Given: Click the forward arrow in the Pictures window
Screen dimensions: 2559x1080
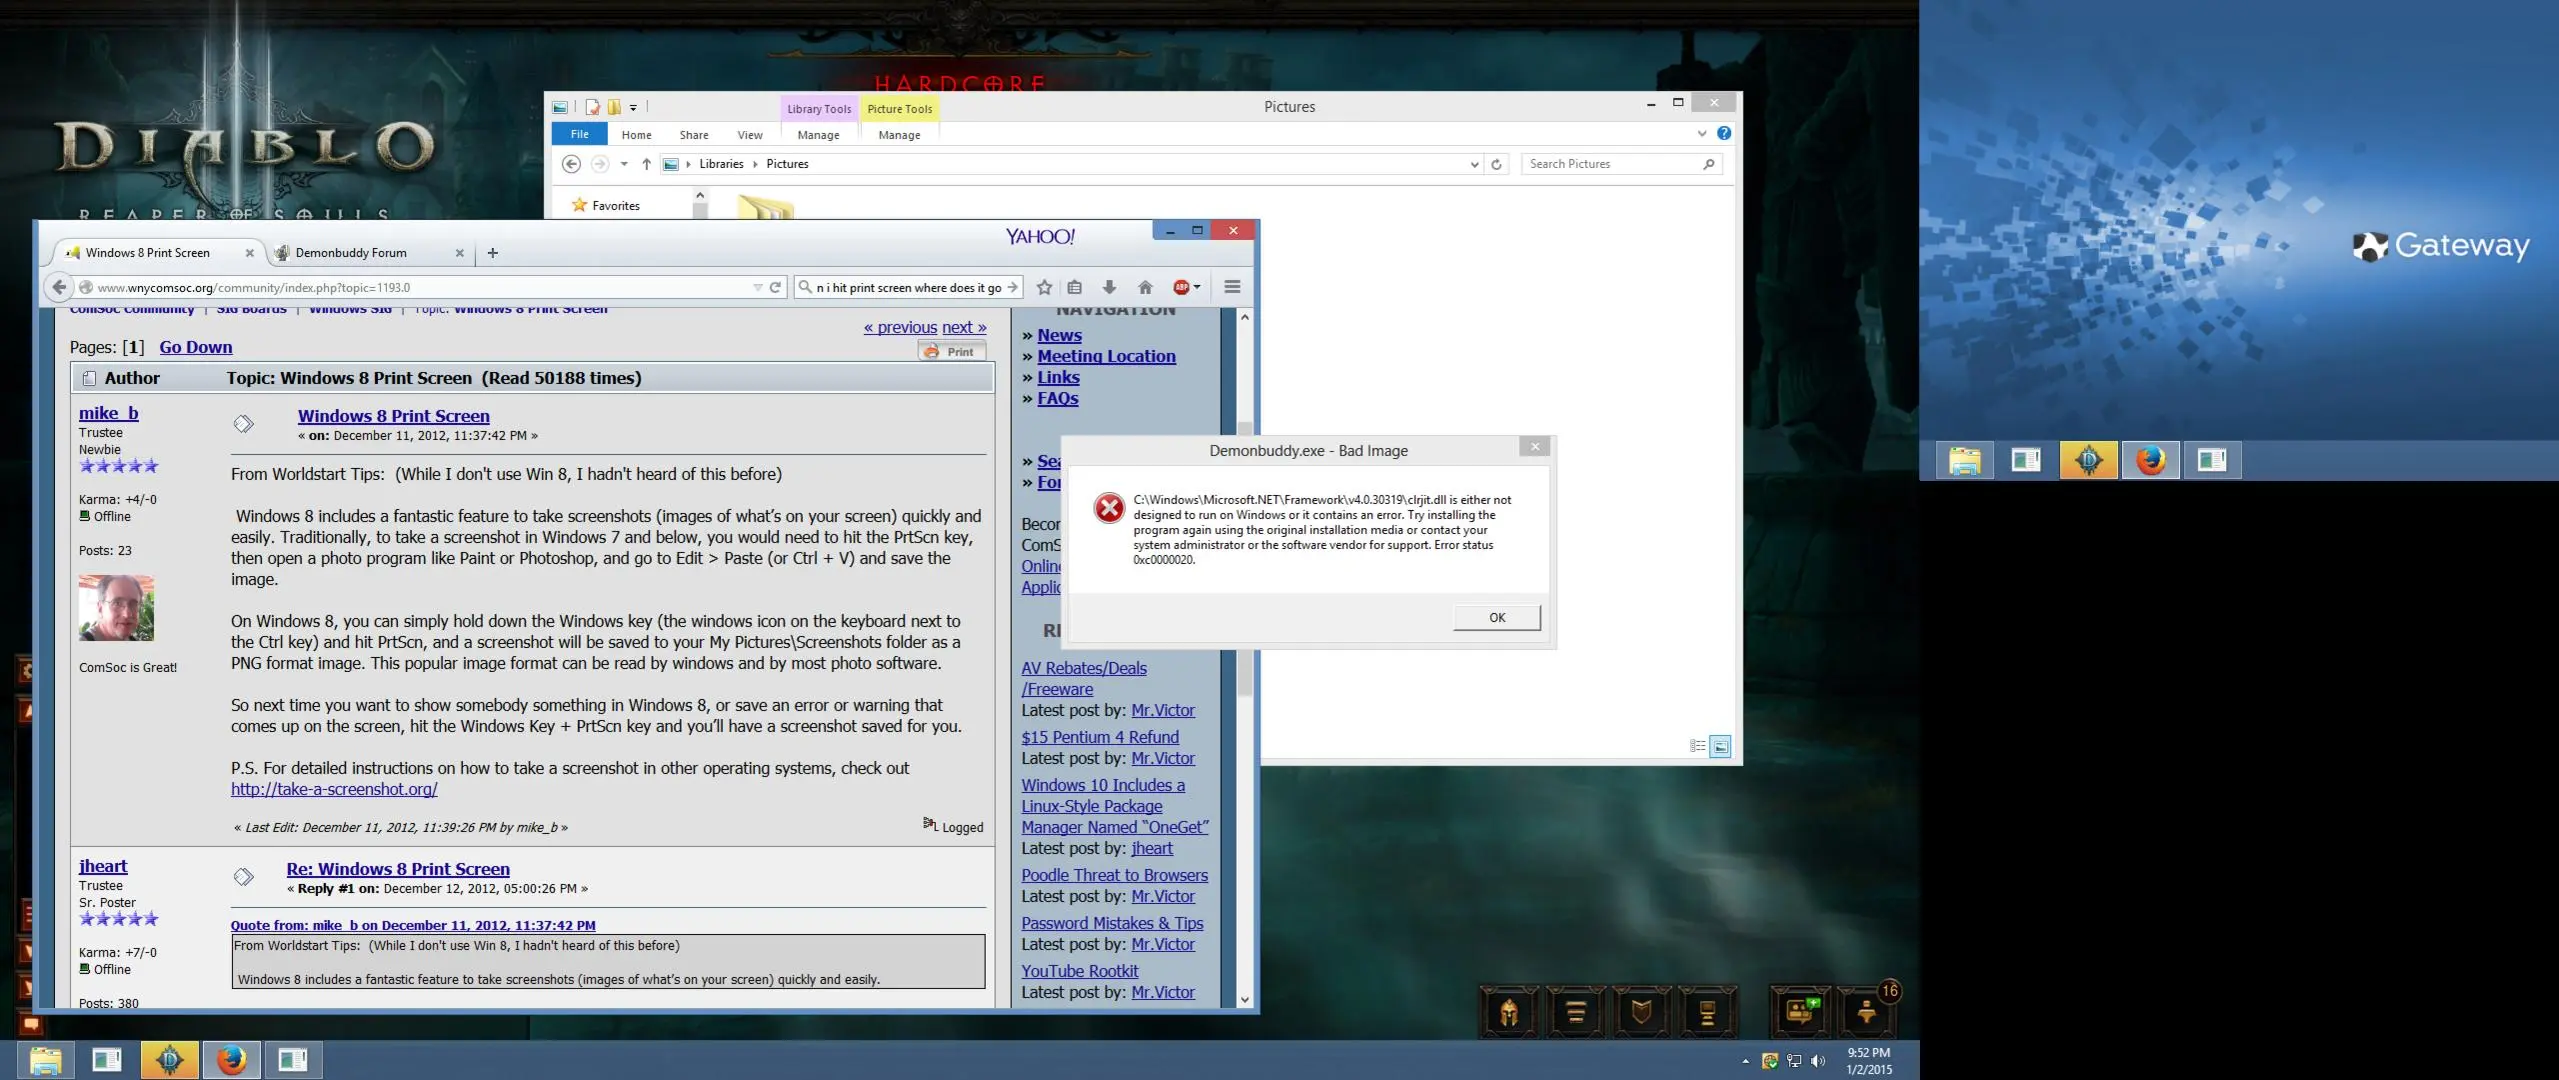Looking at the screenshot, I should tap(600, 164).
